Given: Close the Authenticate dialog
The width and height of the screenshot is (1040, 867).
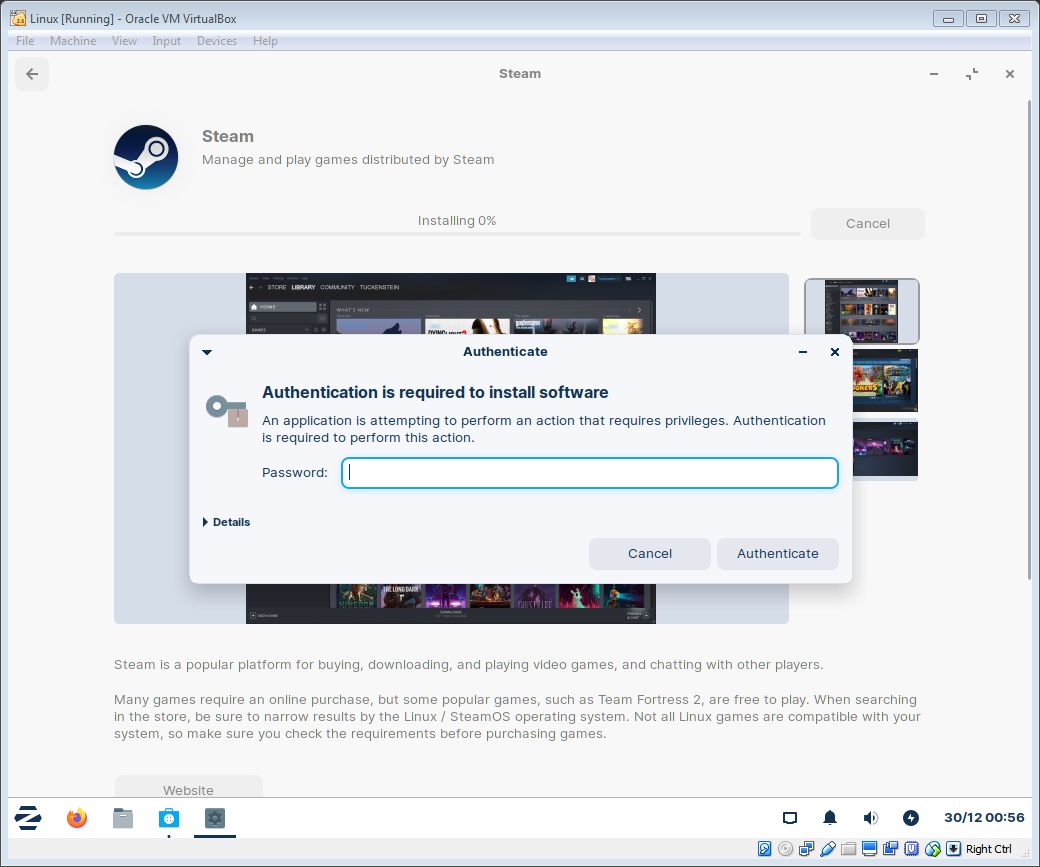Looking at the screenshot, I should (x=835, y=352).
